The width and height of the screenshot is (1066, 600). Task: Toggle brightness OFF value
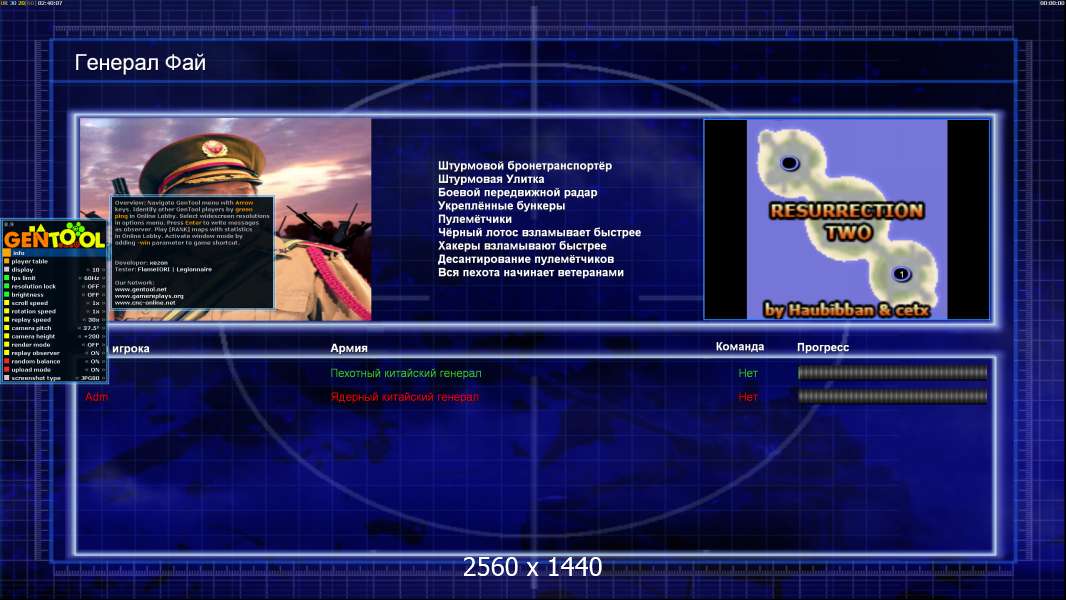pos(94,295)
